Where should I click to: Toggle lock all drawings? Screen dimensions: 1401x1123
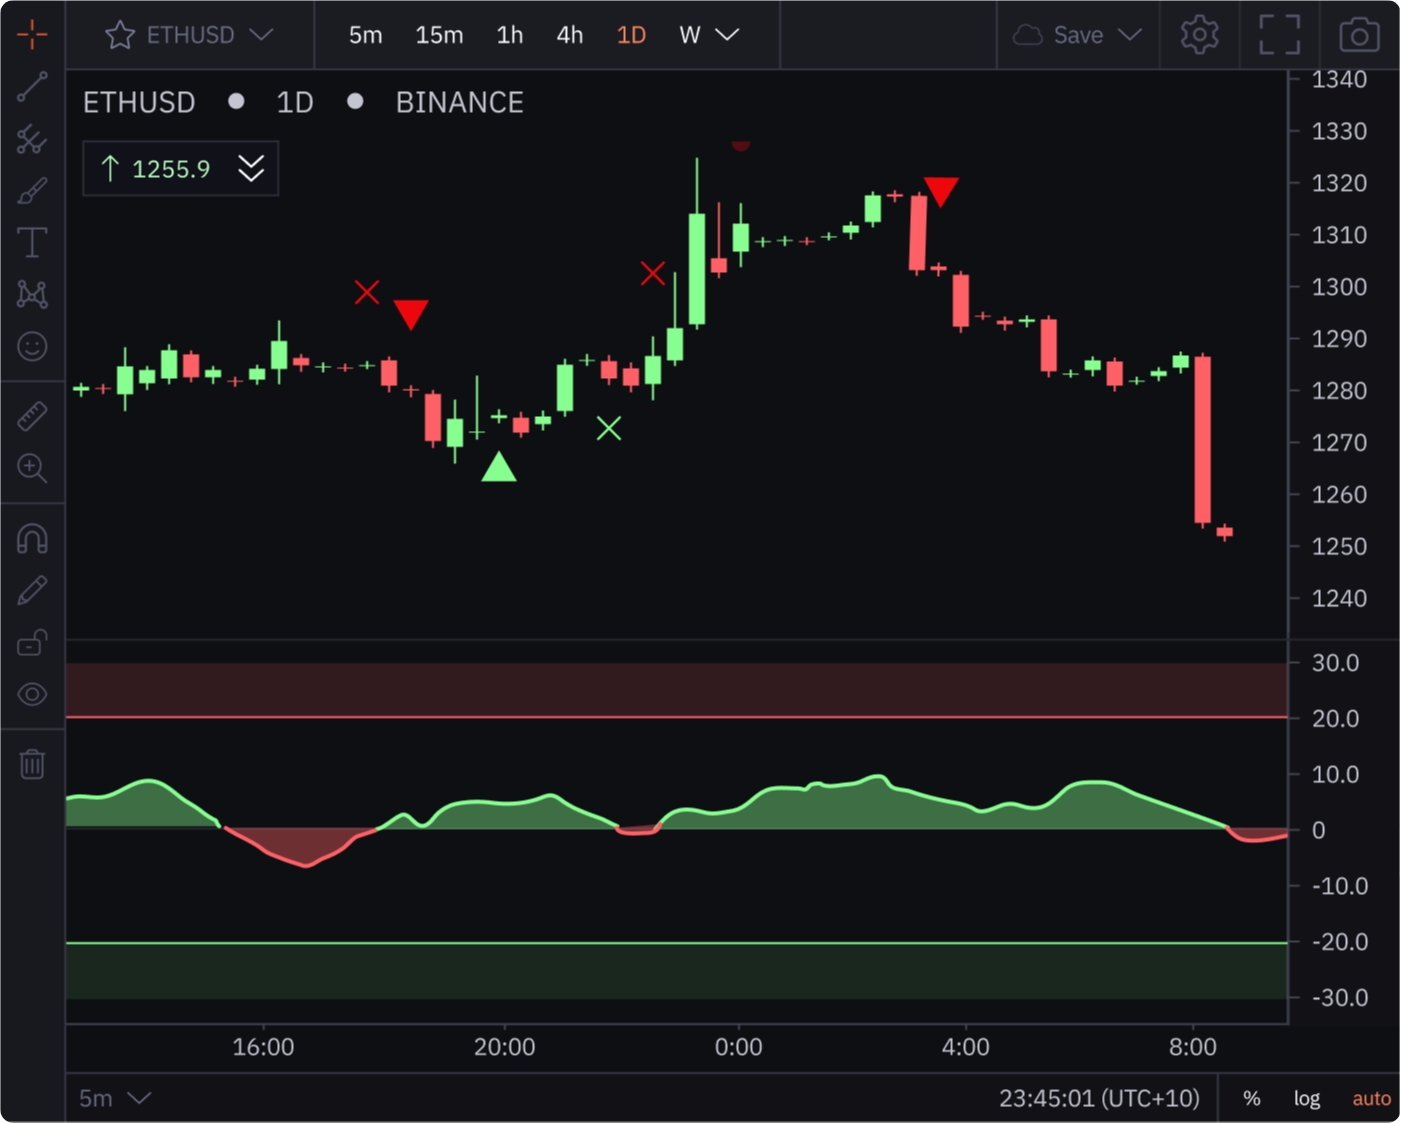pos(32,642)
